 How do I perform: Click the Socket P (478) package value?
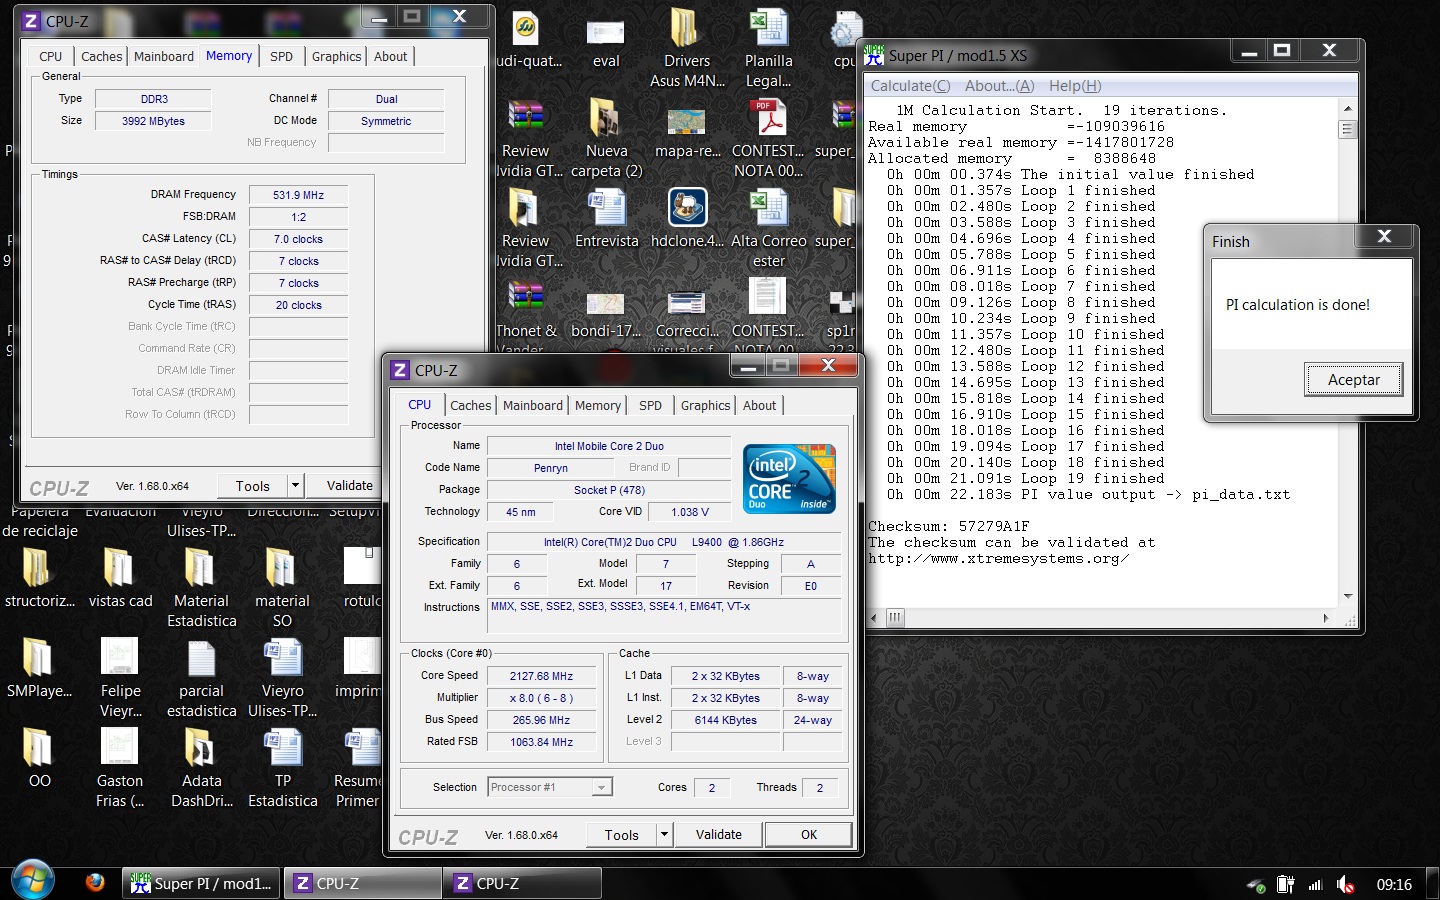coord(609,490)
